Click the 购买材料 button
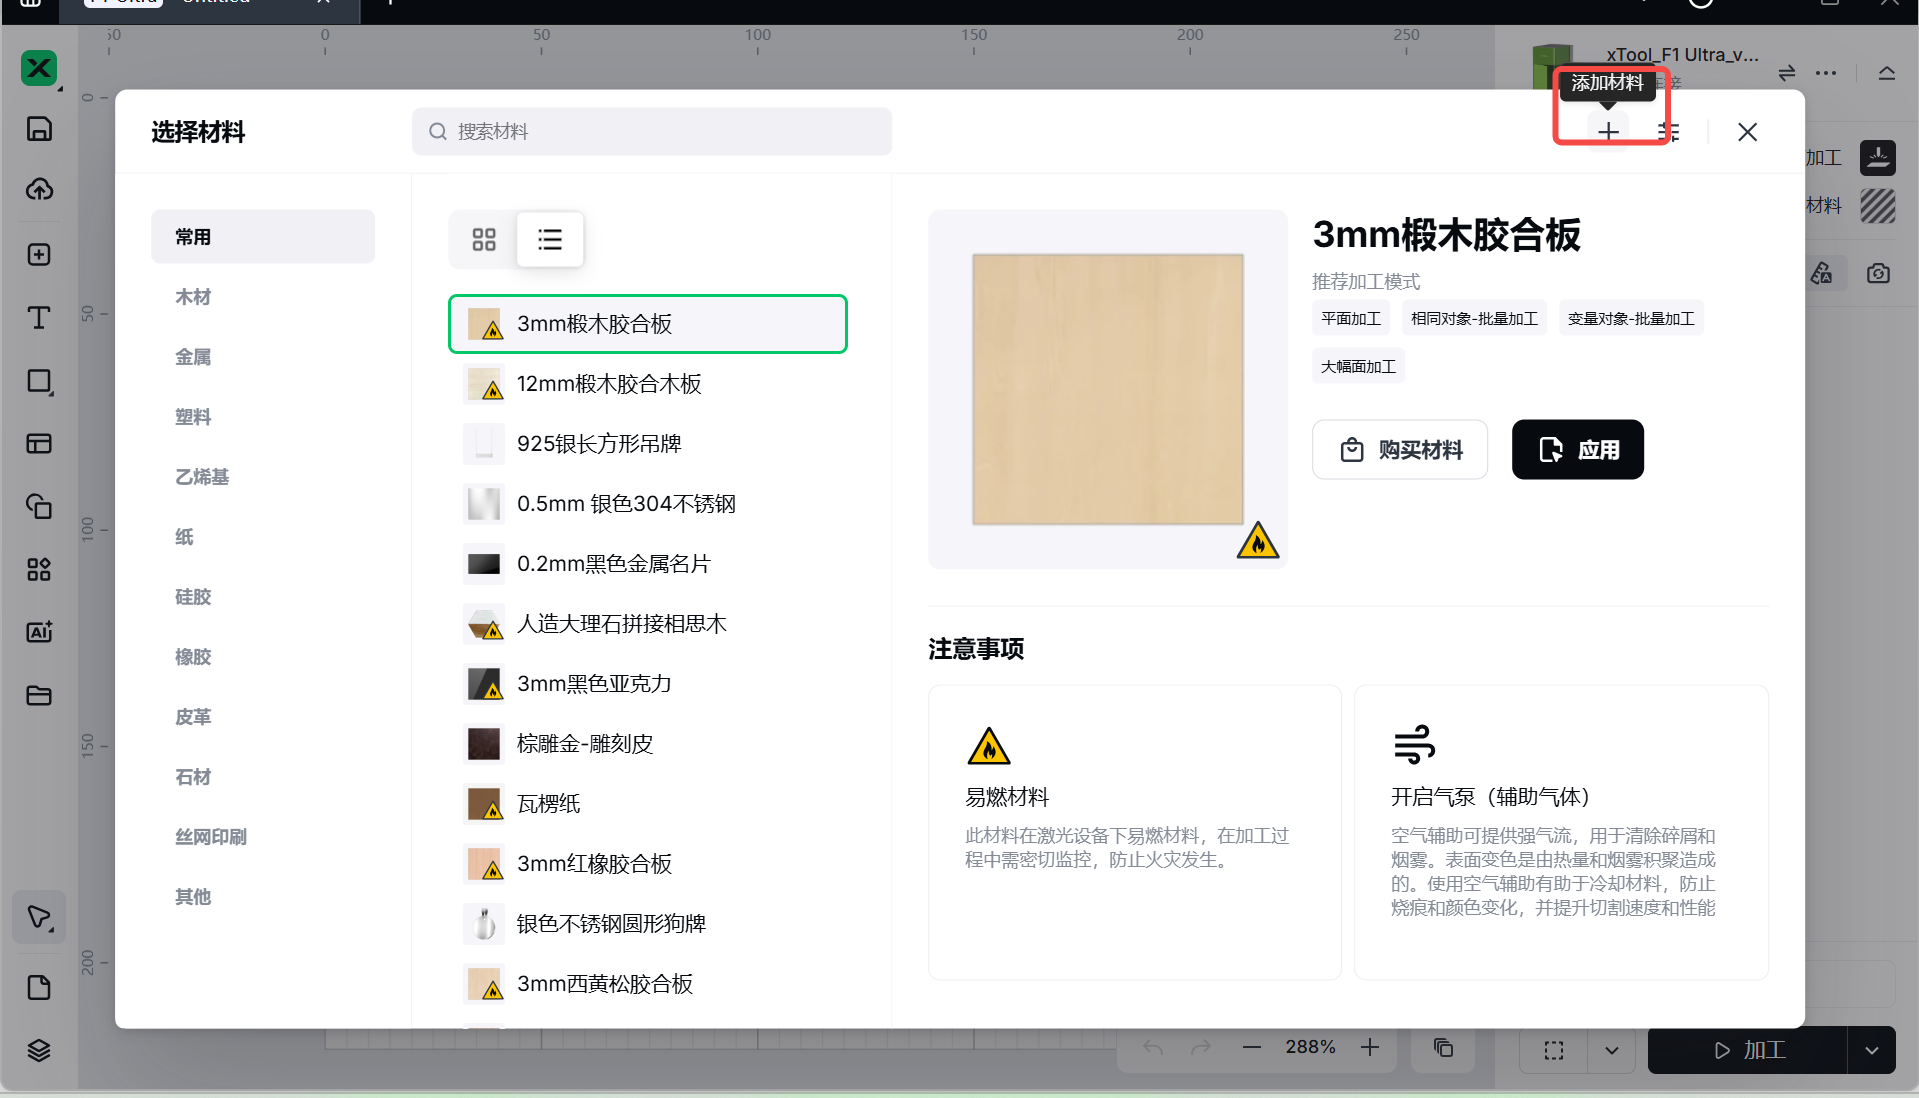Screen dimensions: 1919x1098 [1399, 450]
